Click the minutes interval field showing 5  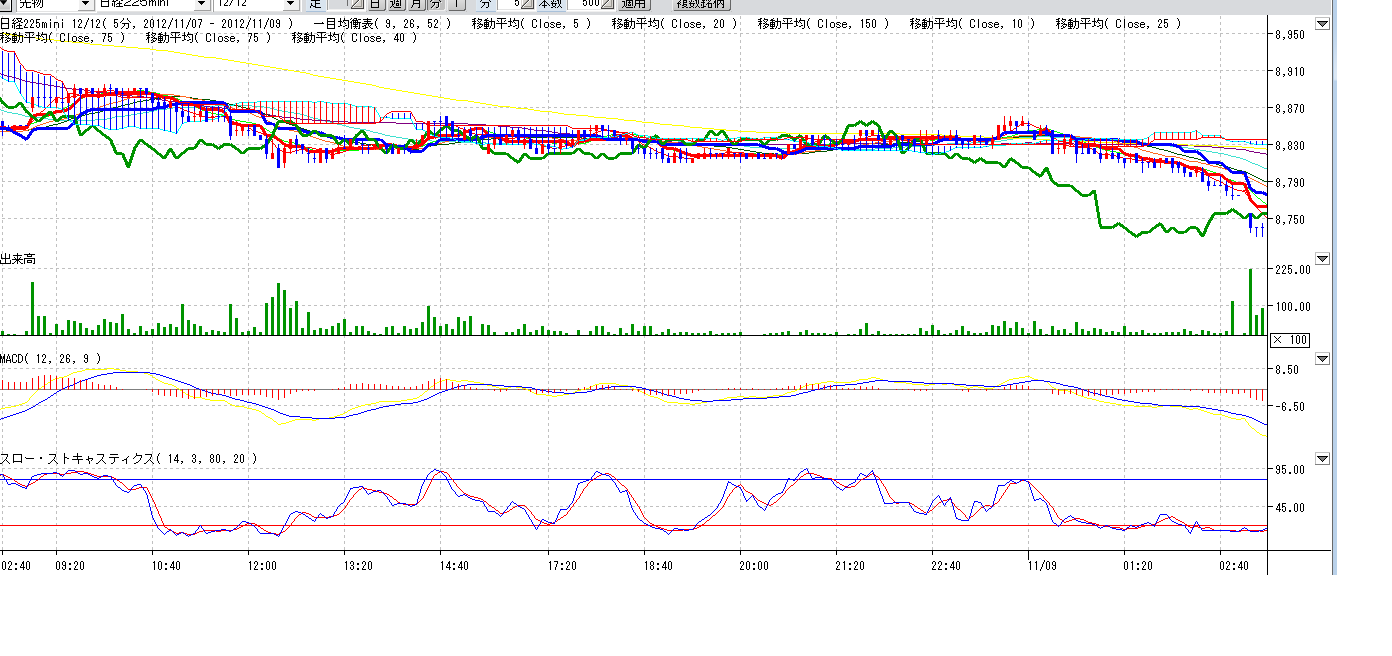(510, 4)
